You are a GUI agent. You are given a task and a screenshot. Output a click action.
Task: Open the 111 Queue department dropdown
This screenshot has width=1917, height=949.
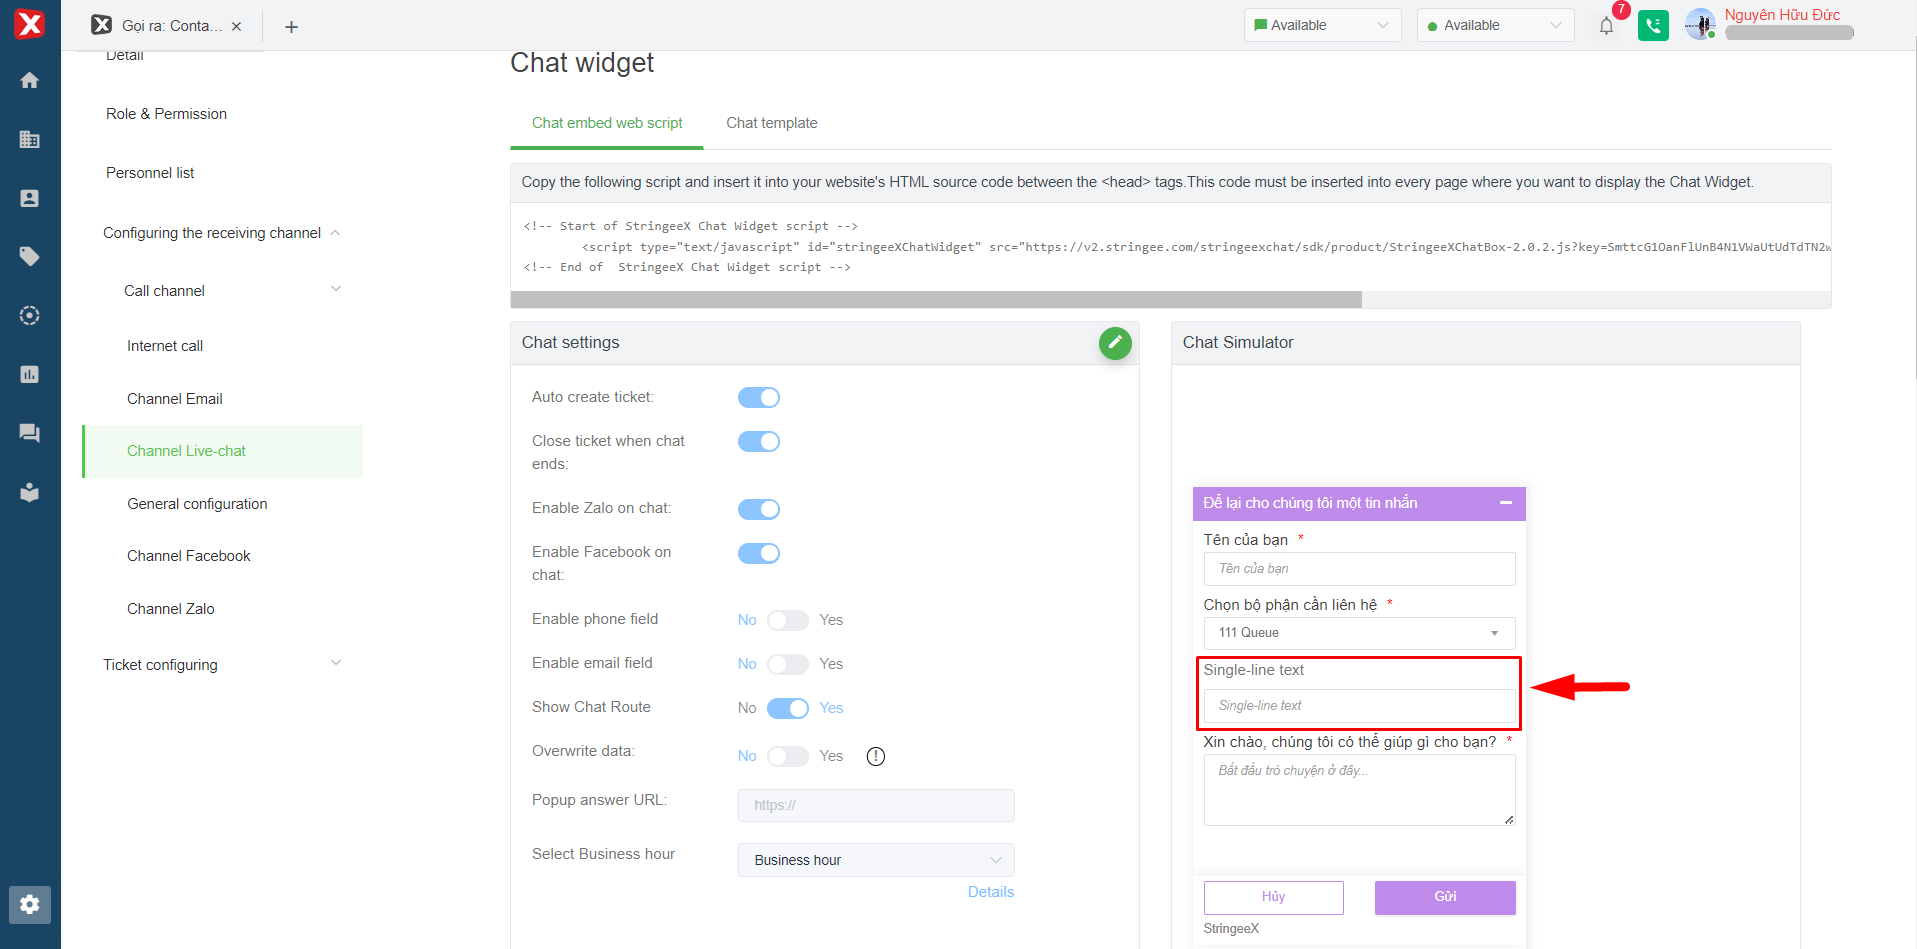[1358, 633]
